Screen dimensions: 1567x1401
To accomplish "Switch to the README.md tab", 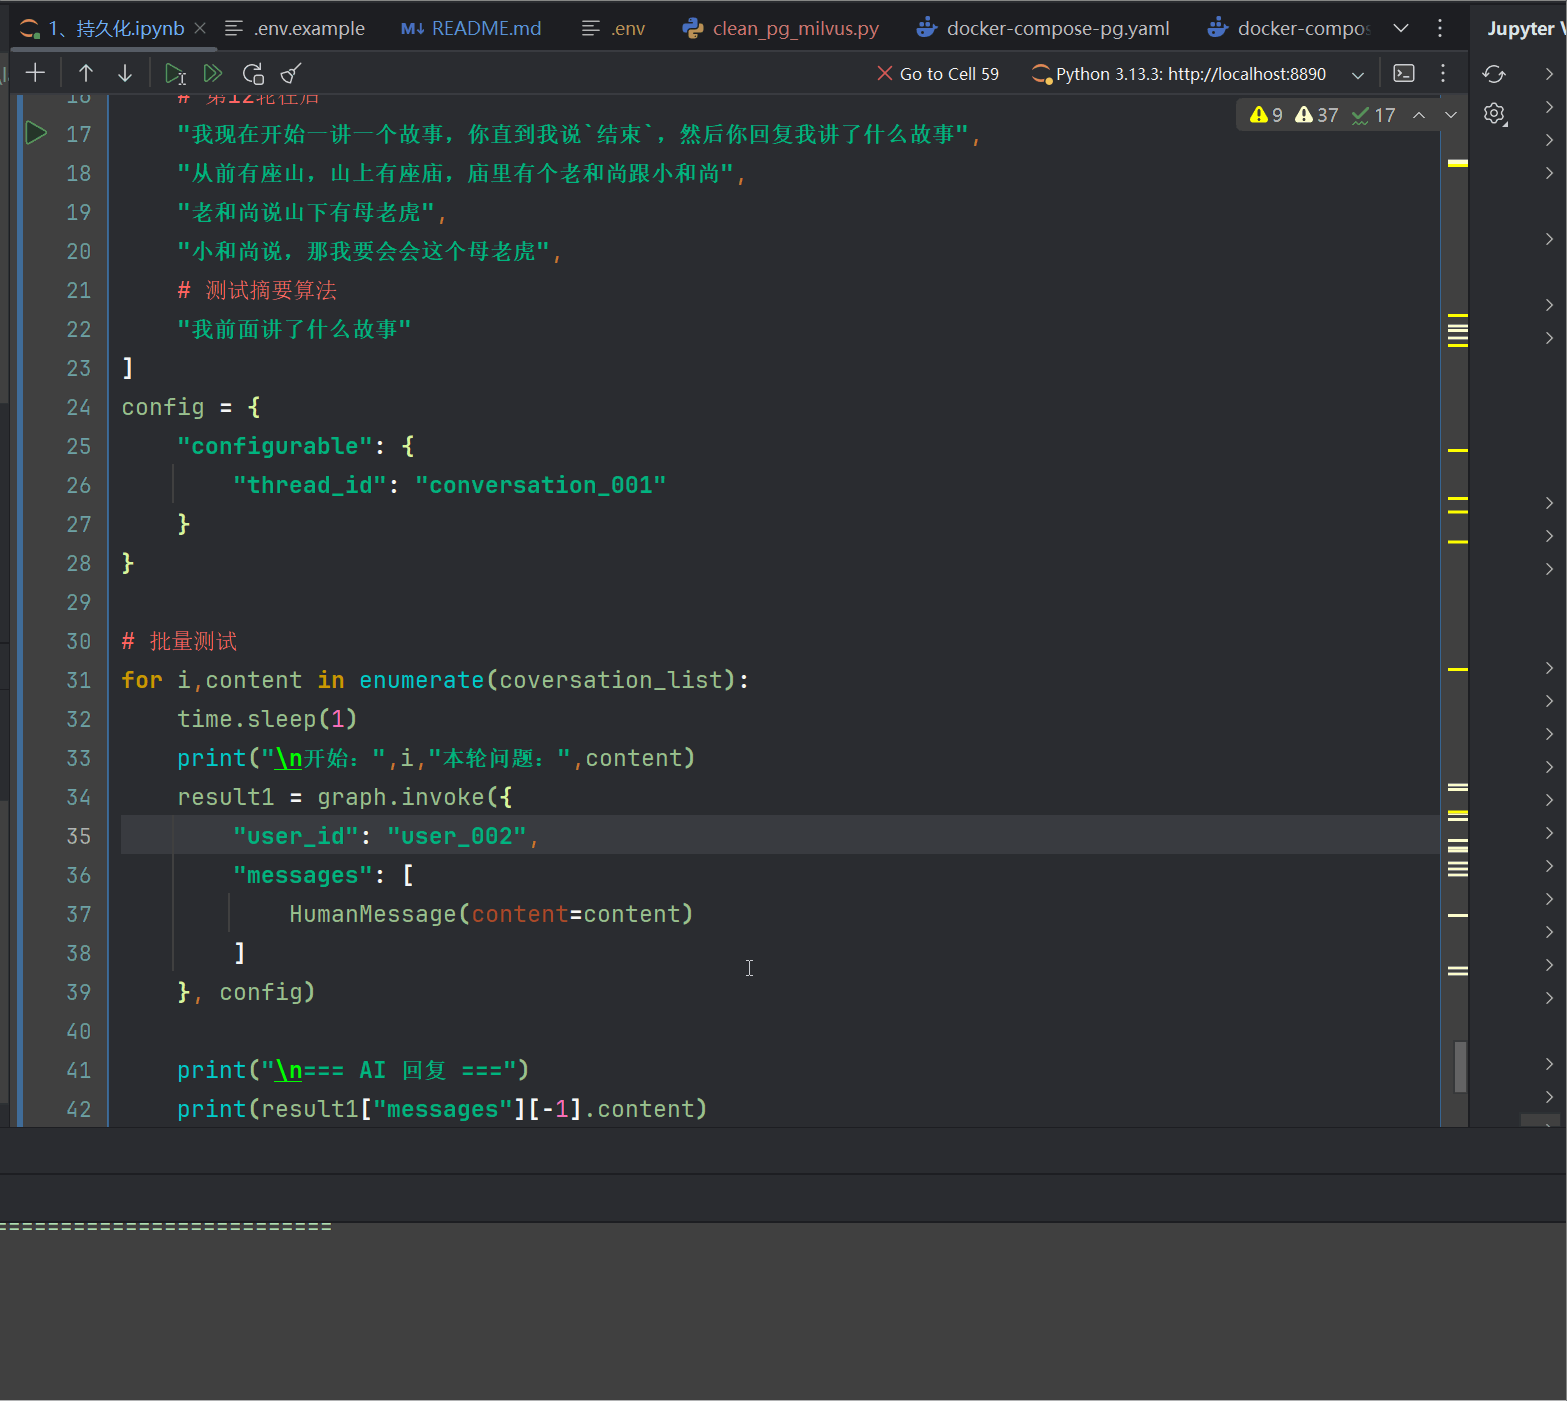I will point(471,28).
